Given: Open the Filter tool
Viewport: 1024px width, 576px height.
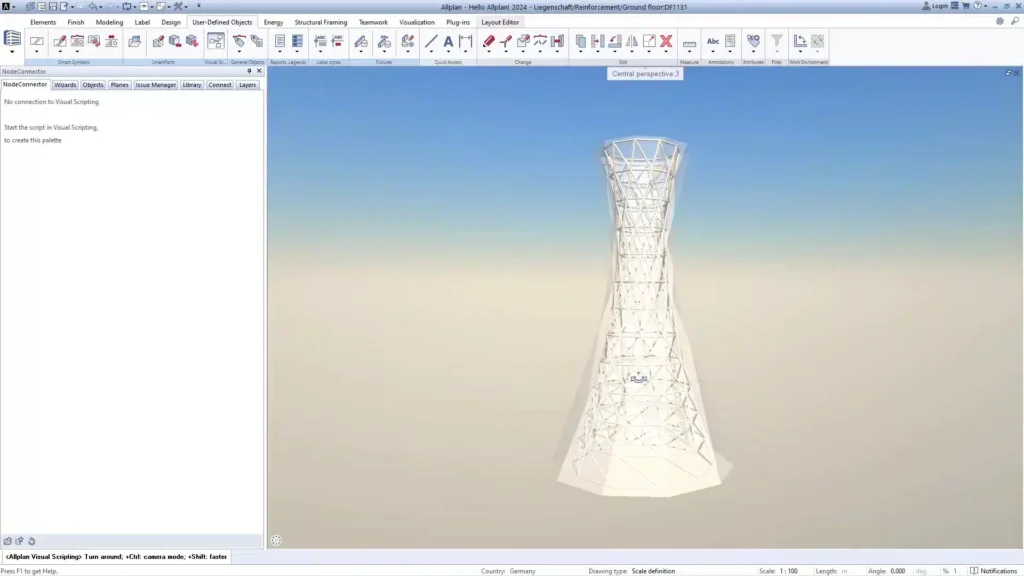Looking at the screenshot, I should pos(778,41).
